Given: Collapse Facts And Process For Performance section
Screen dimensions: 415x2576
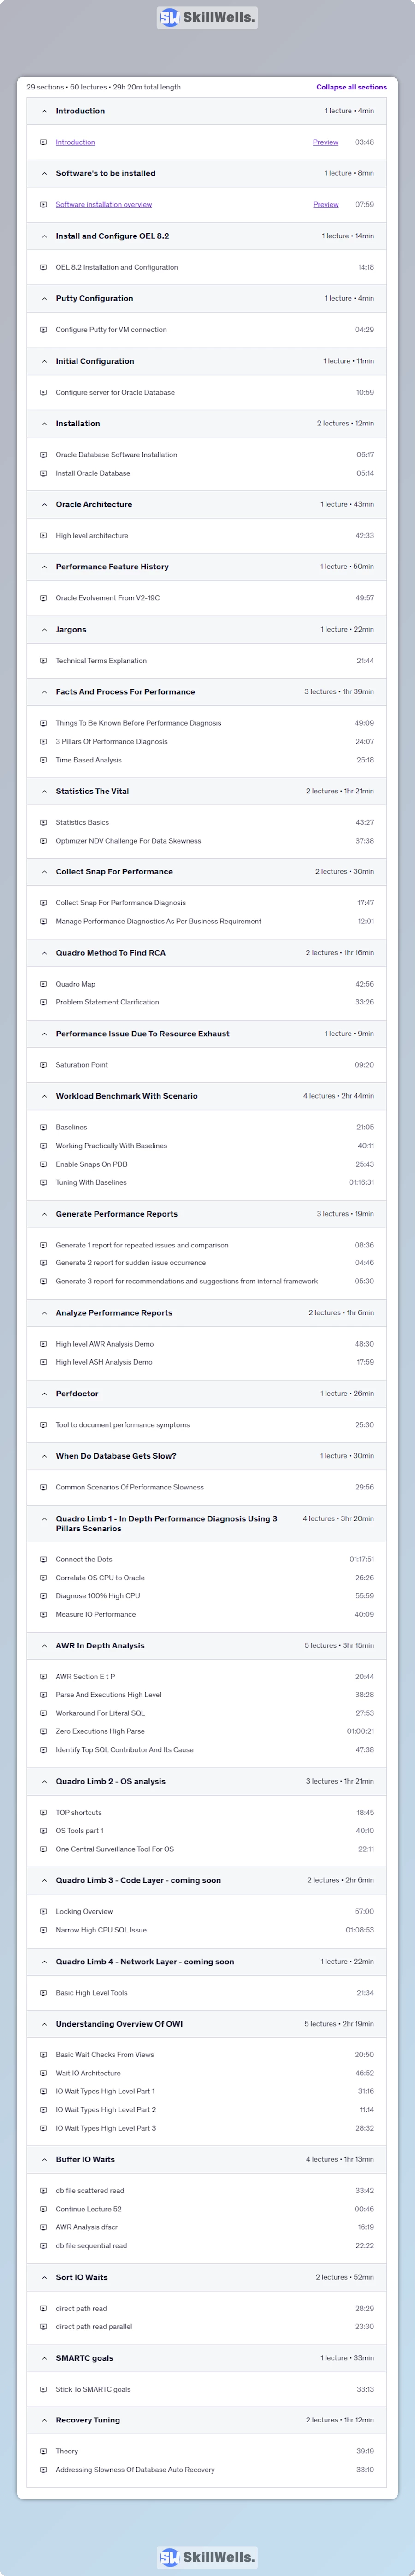Looking at the screenshot, I should (x=44, y=692).
